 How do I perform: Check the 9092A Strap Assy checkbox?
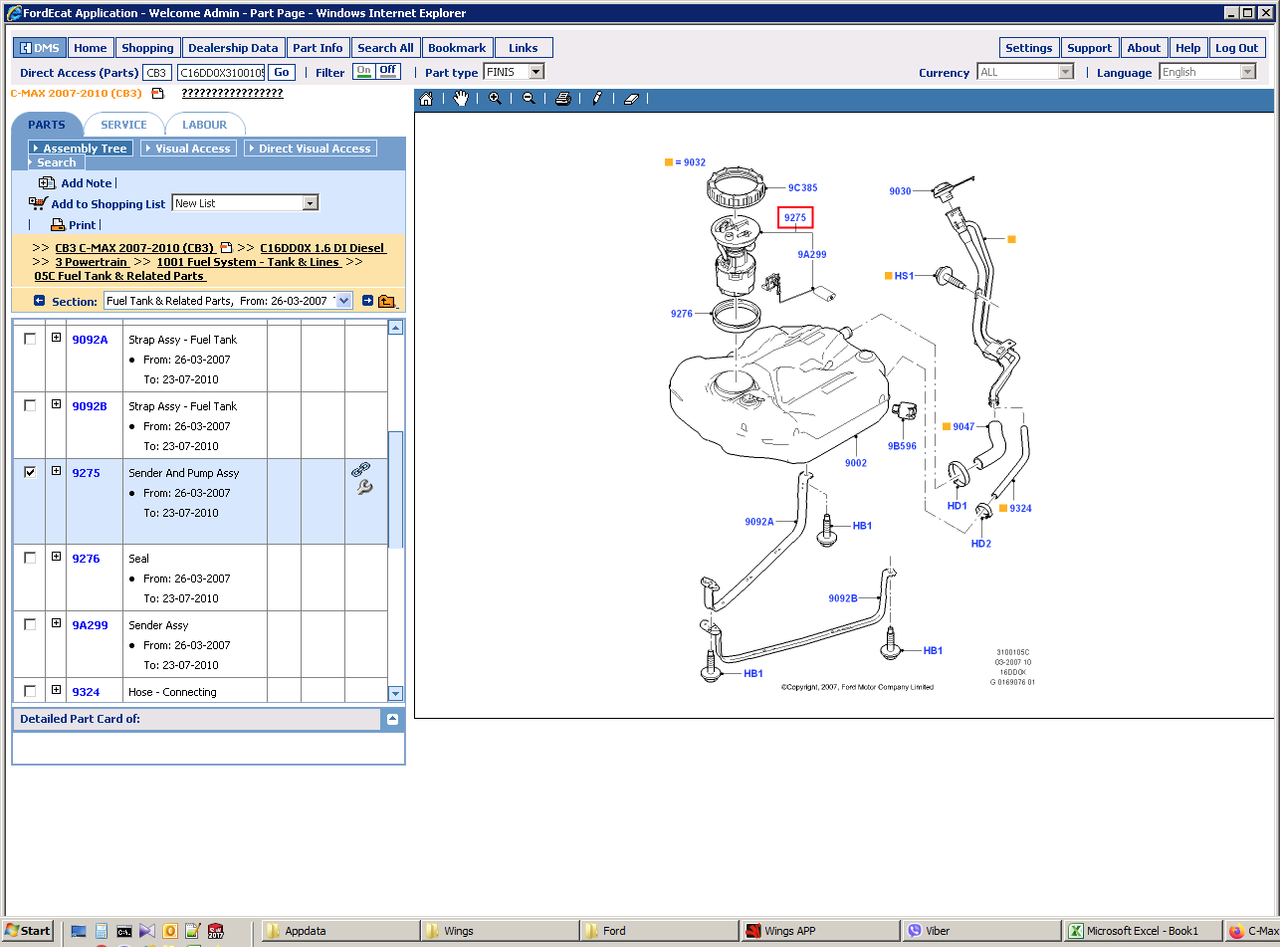click(30, 339)
